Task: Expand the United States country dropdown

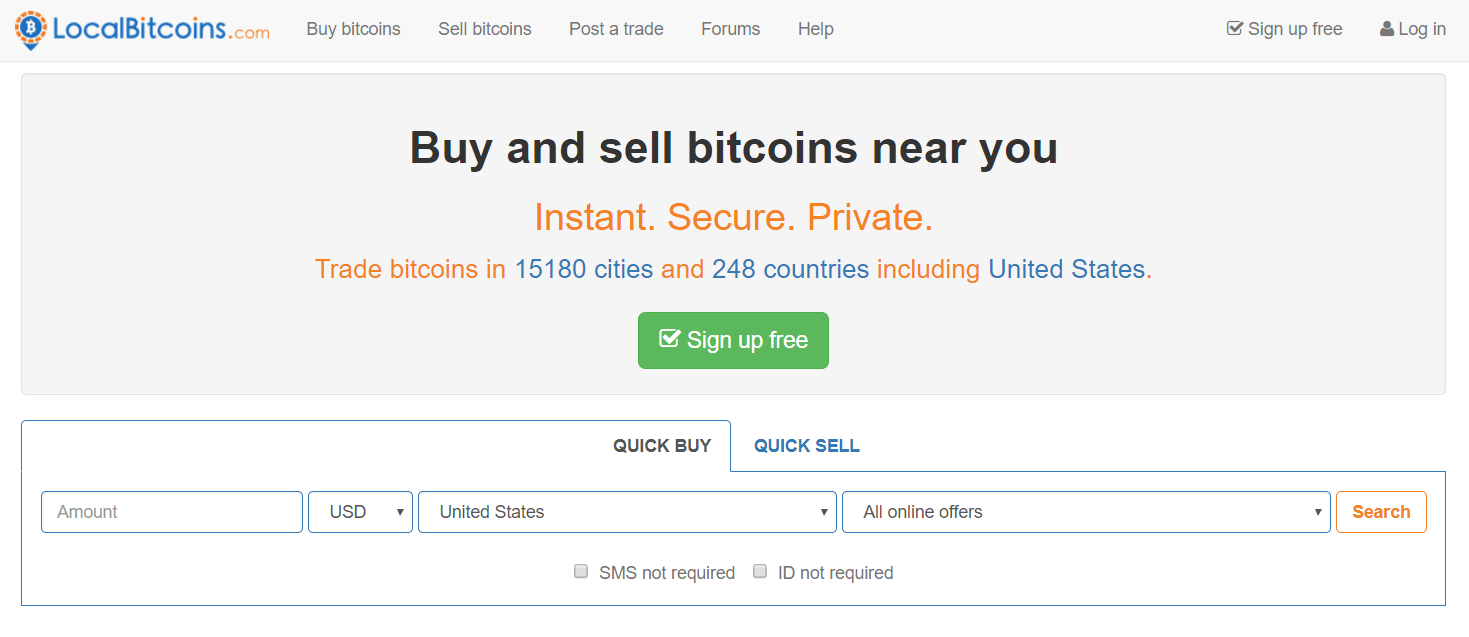Action: [627, 512]
